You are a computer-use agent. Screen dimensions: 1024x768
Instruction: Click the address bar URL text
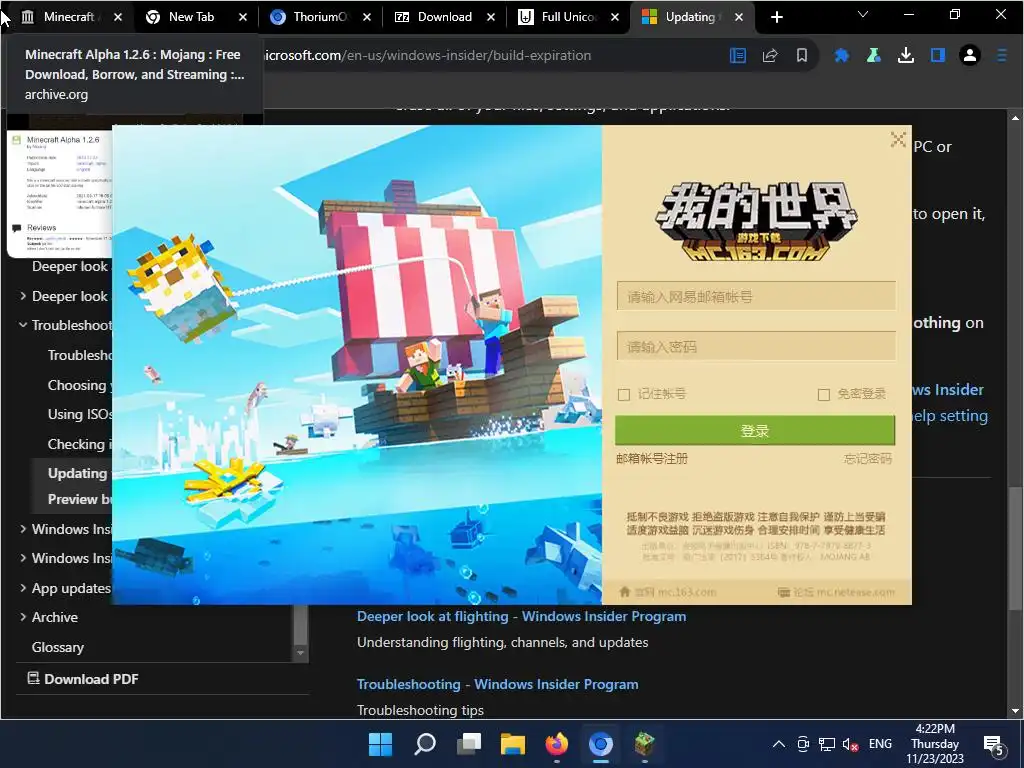(428, 56)
